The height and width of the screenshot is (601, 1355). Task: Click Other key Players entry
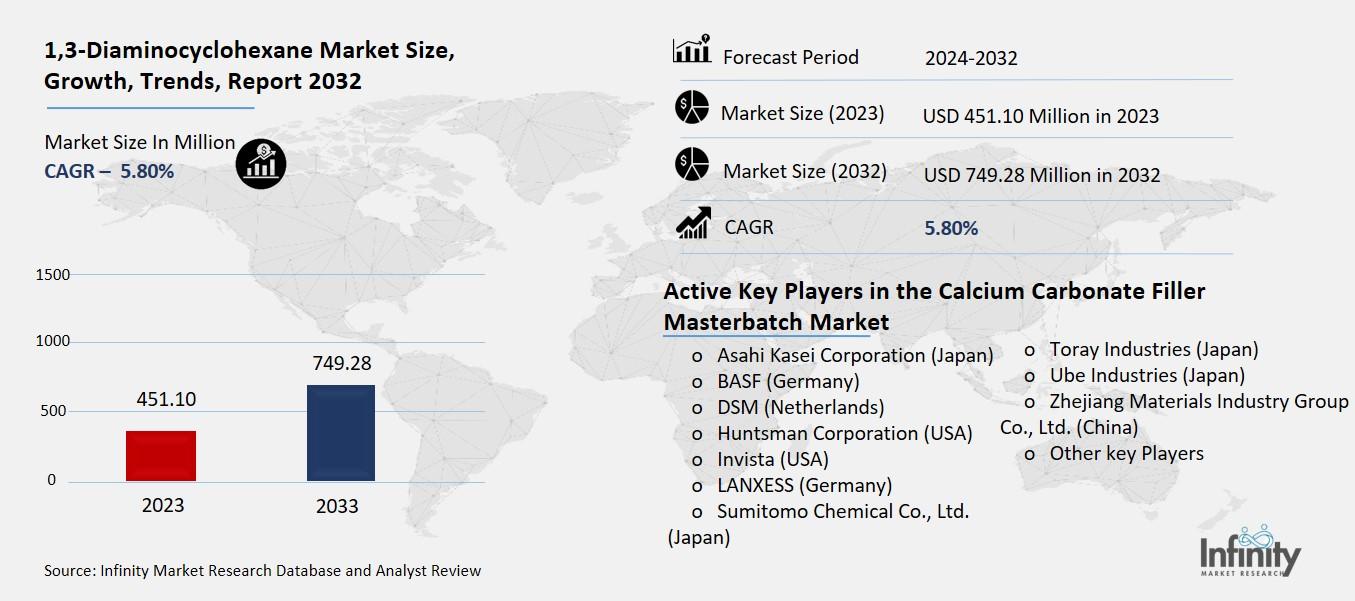(1126, 453)
